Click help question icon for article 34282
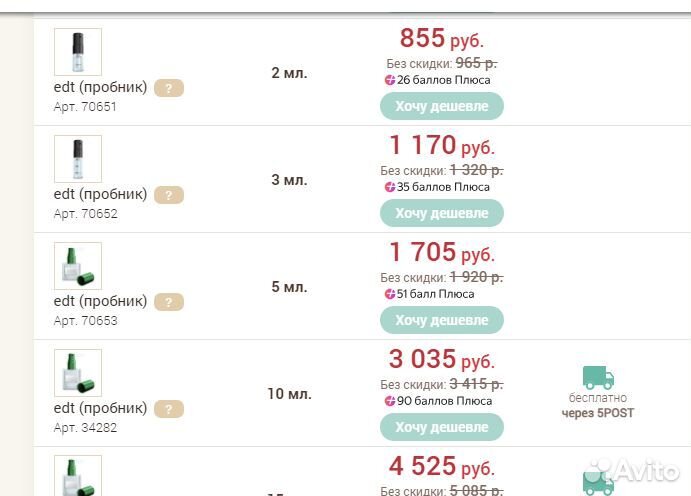 tap(169, 409)
